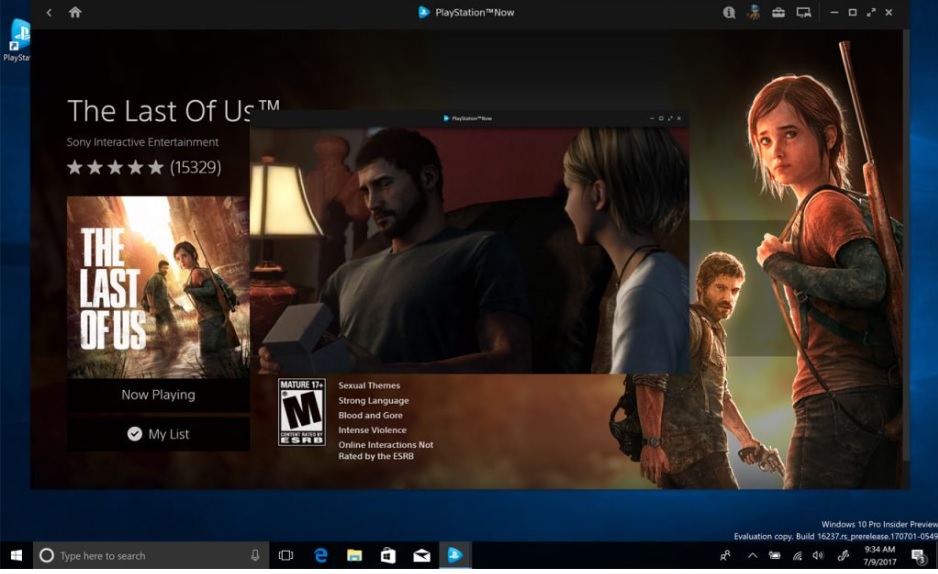Open the Windows Store taskbar icon
Viewport: 938px width, 574px height.
pyautogui.click(x=388, y=555)
